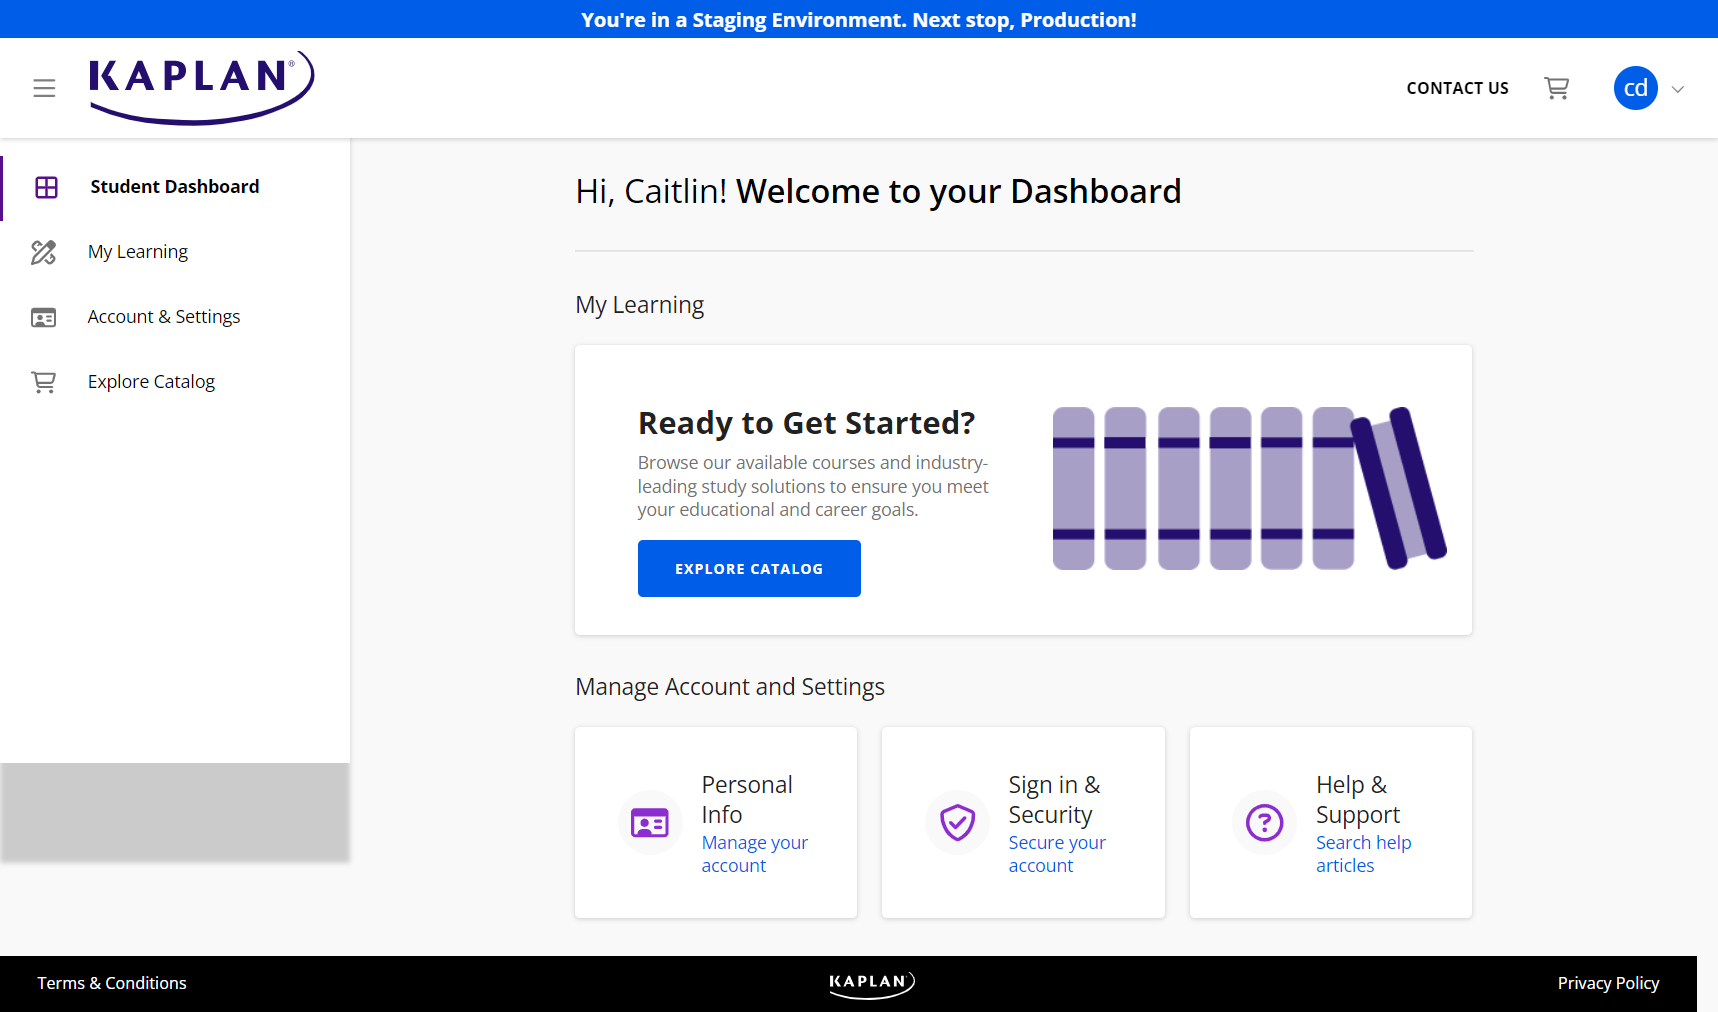Viewport: 1718px width, 1012px height.
Task: Click the Kaplan logo in header
Action: (202, 88)
